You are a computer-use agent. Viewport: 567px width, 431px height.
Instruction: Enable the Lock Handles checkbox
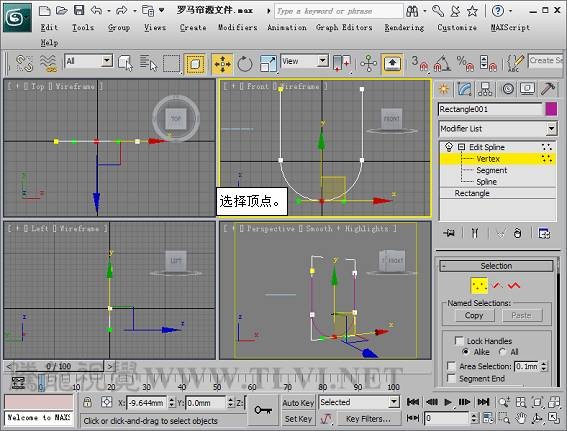pos(459,341)
